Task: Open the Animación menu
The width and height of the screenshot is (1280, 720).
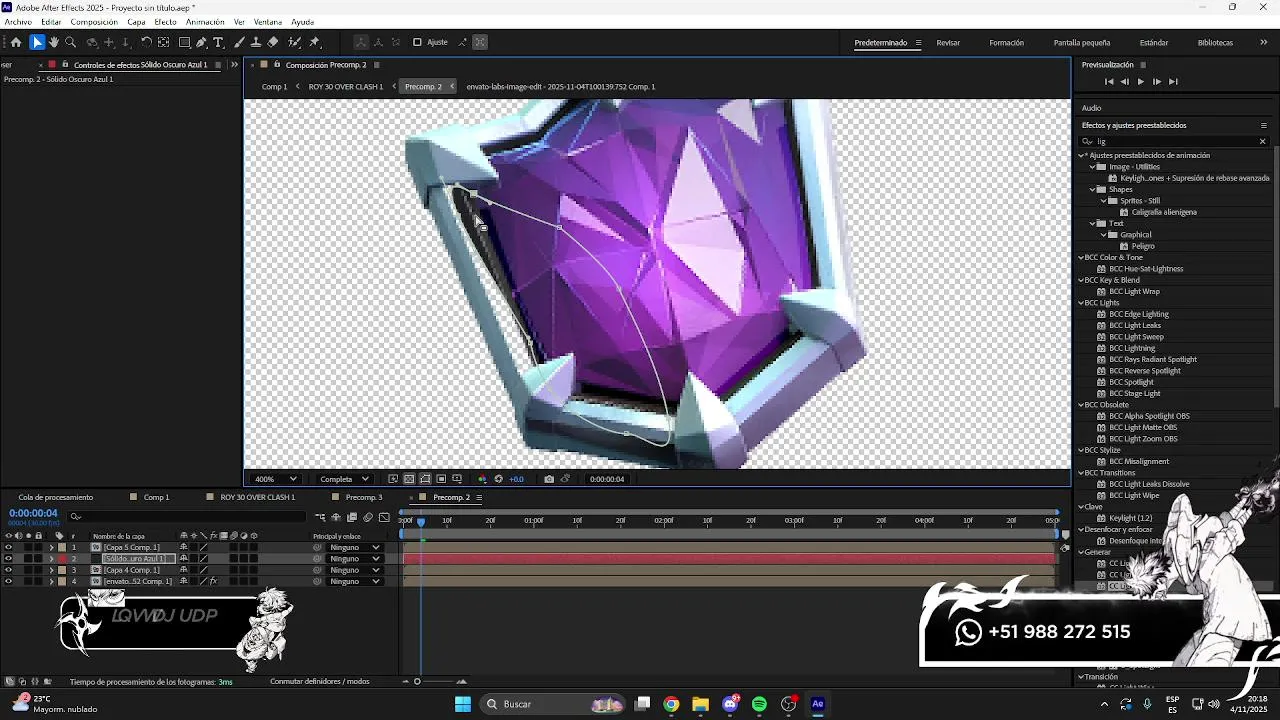Action: click(x=205, y=22)
